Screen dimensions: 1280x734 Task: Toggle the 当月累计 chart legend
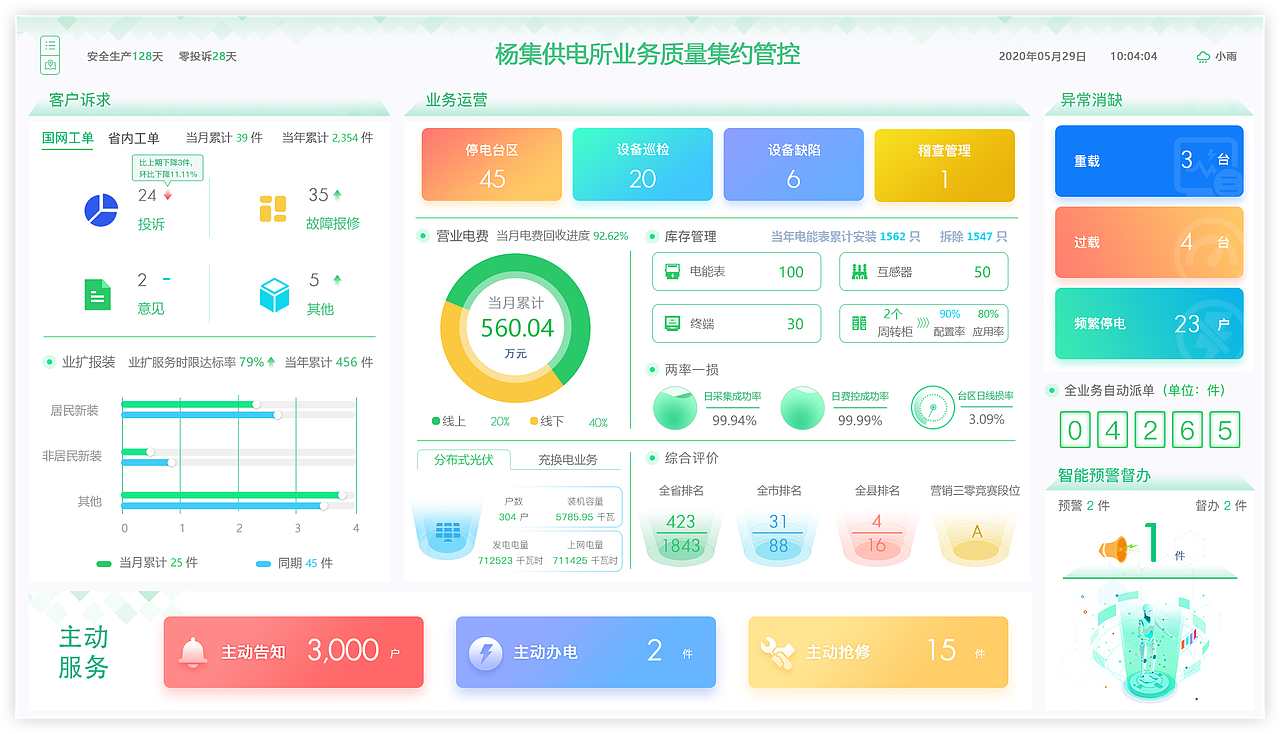point(147,563)
